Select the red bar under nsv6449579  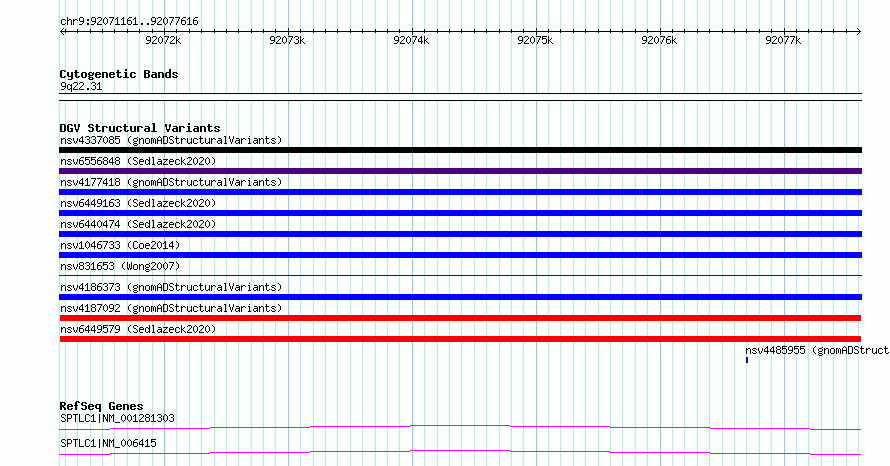pos(460,339)
